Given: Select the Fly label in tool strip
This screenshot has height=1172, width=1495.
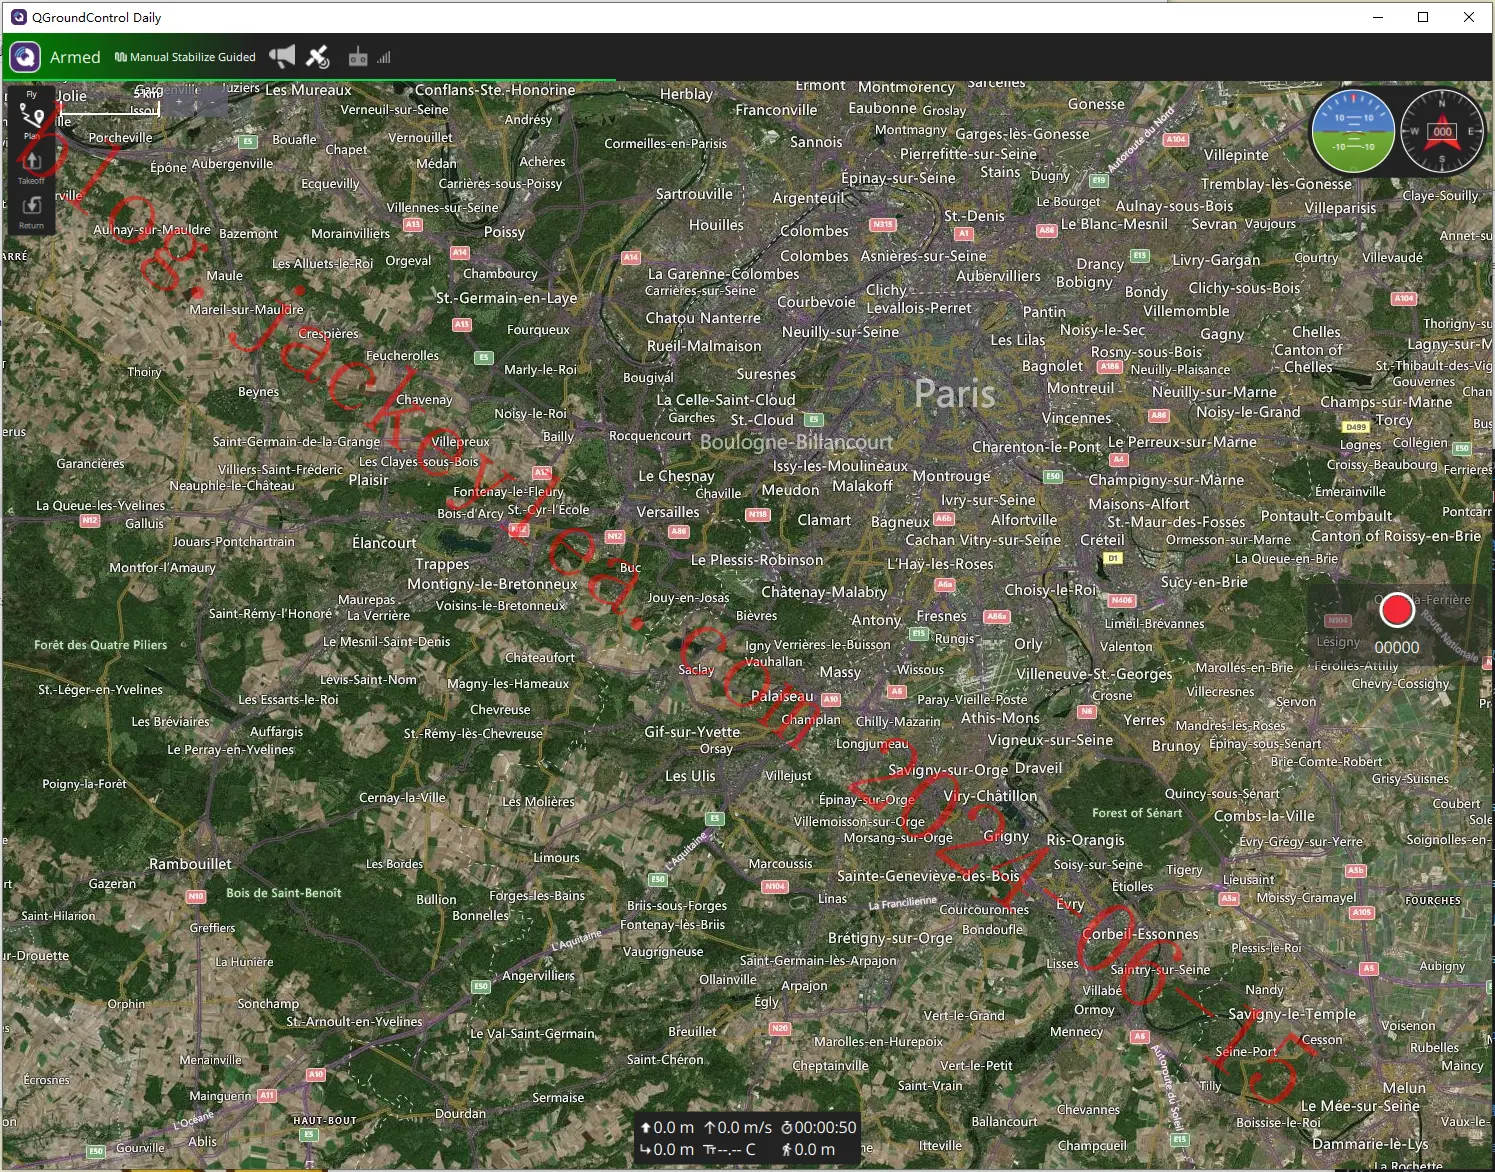Looking at the screenshot, I should point(31,94).
